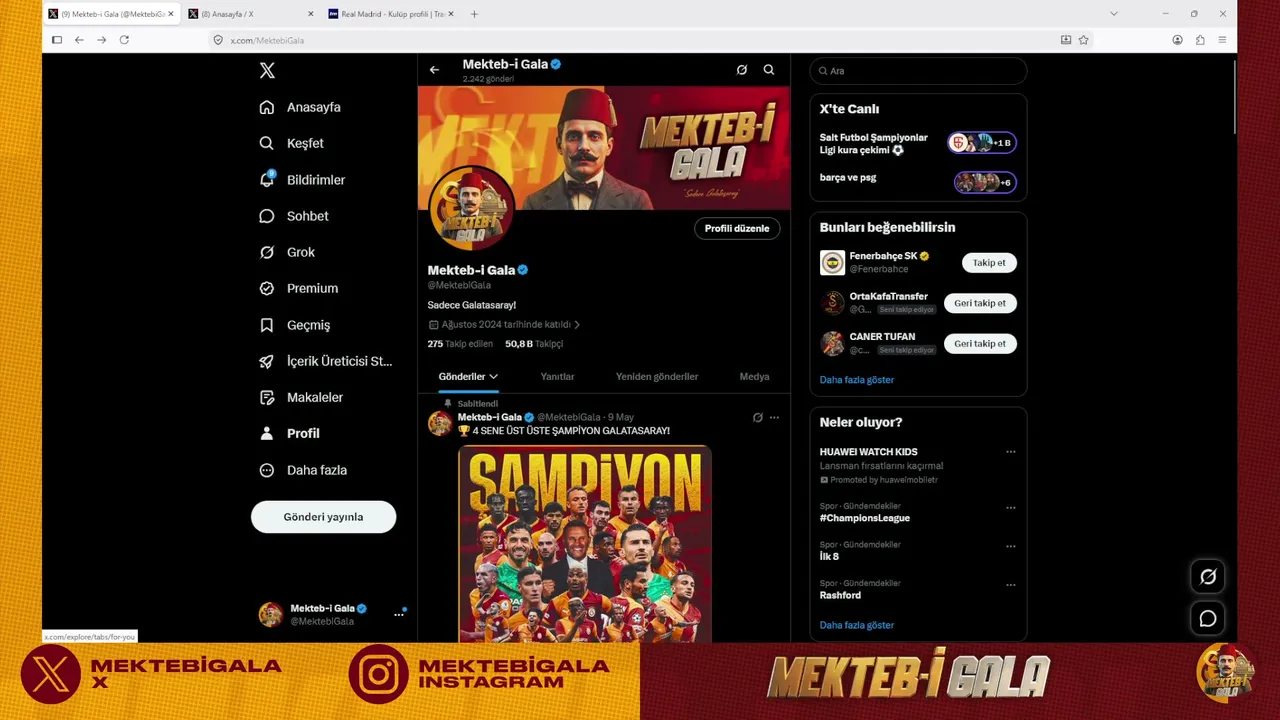Image resolution: width=1280 pixels, height=720 pixels.
Task: Open 275 Takip edilen list
Action: point(460,344)
